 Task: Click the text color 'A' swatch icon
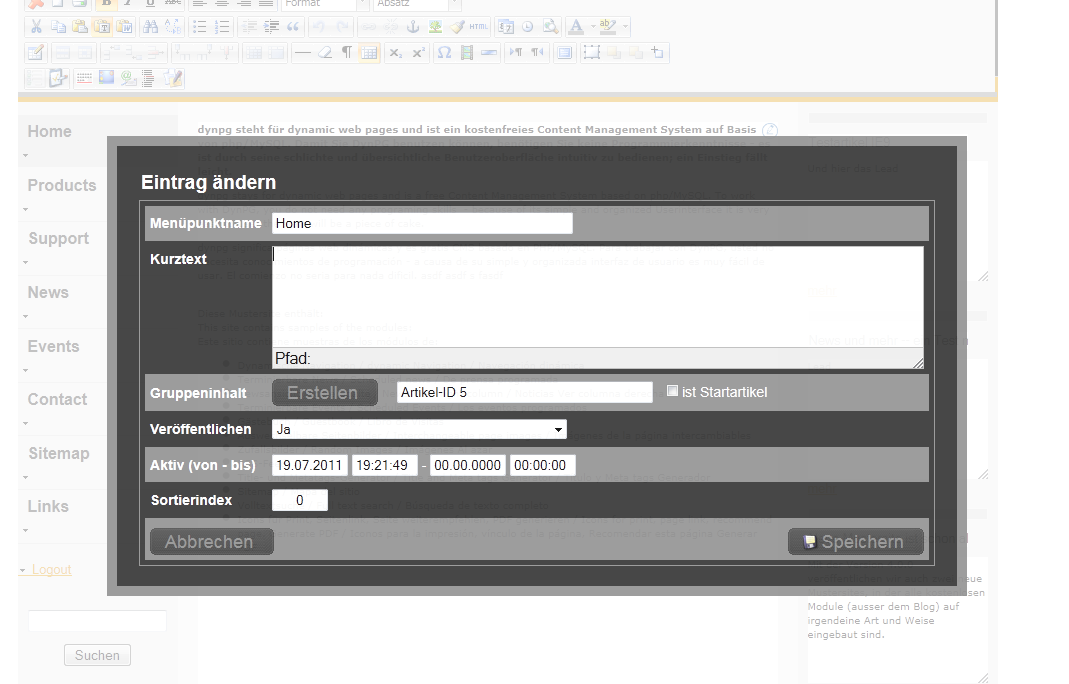click(576, 27)
